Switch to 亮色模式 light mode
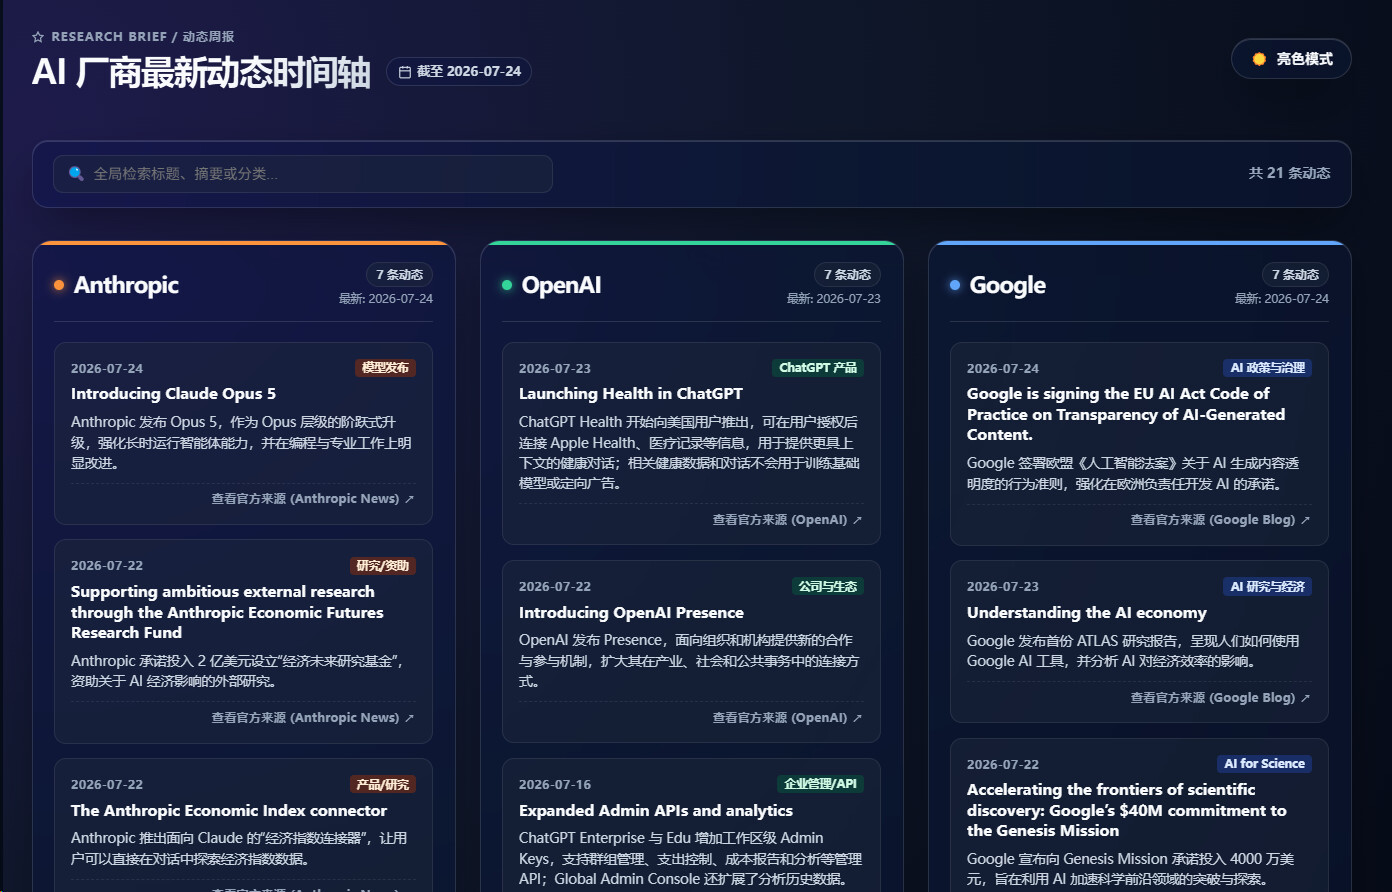 pos(1291,59)
